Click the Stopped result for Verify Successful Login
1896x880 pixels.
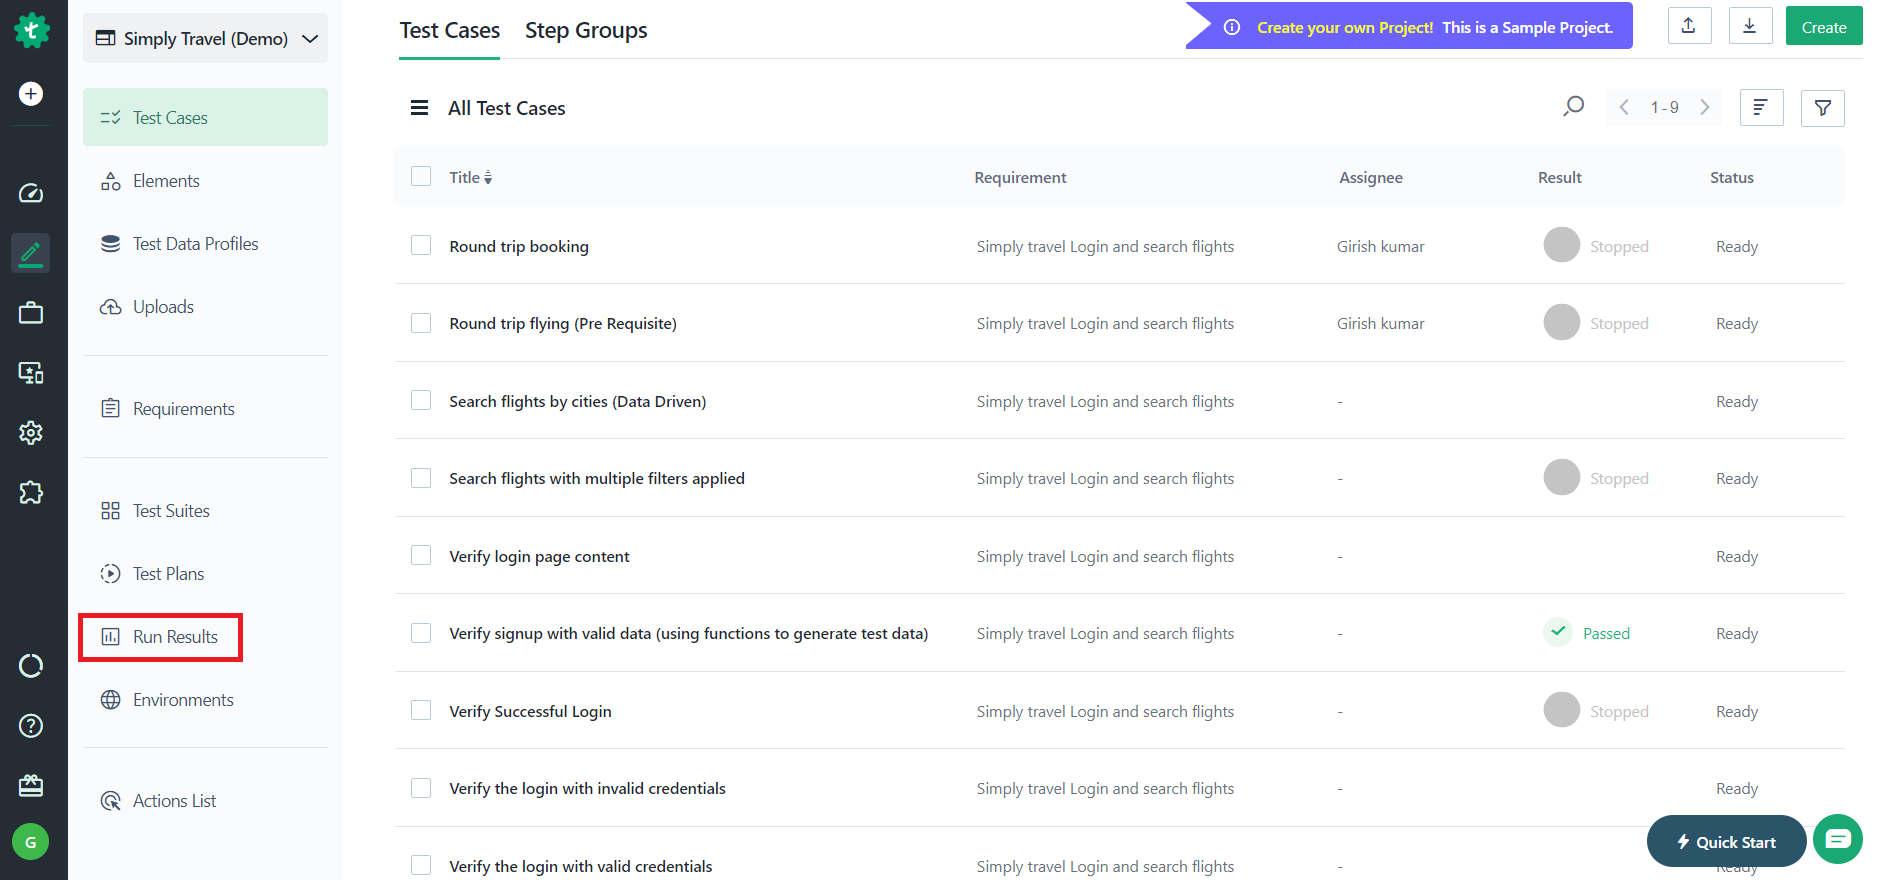(1596, 711)
